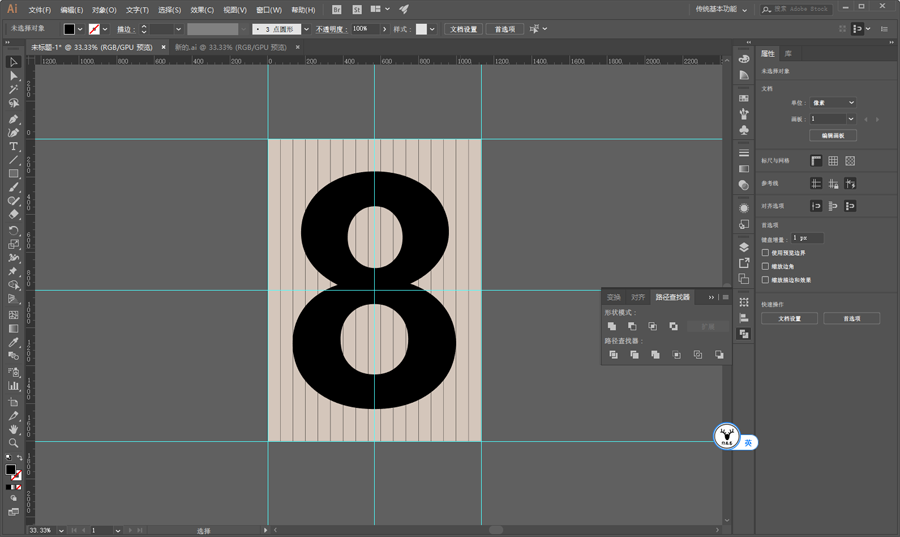Select the Type tool

[13, 146]
